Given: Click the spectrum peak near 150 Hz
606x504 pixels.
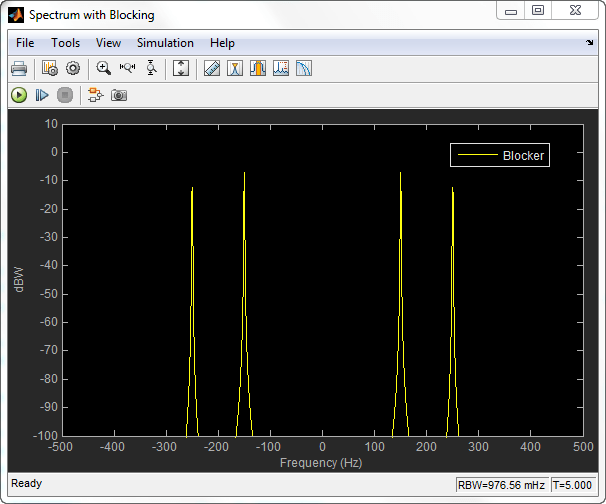Looking at the screenshot, I should (x=400, y=173).
